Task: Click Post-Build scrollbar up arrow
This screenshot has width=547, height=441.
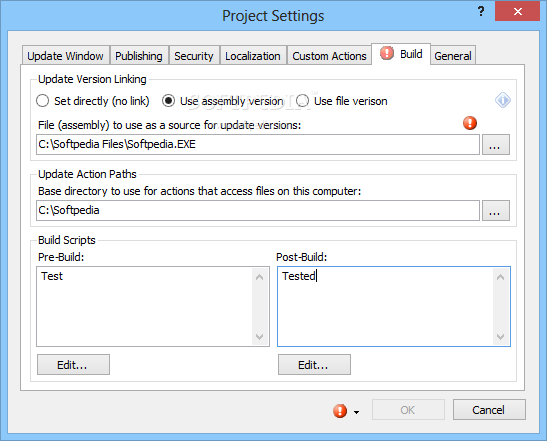Action: (x=500, y=277)
